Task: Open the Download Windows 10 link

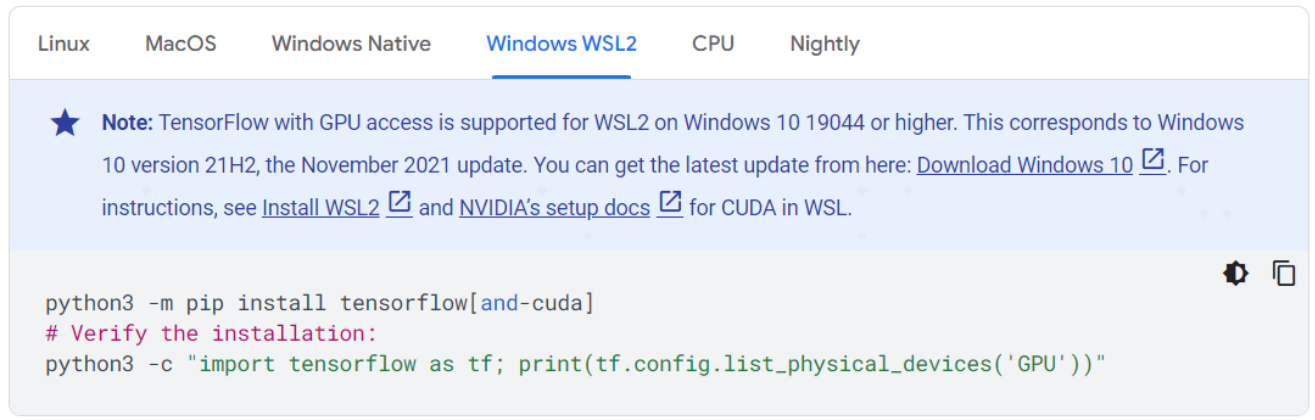Action: coord(1025,165)
